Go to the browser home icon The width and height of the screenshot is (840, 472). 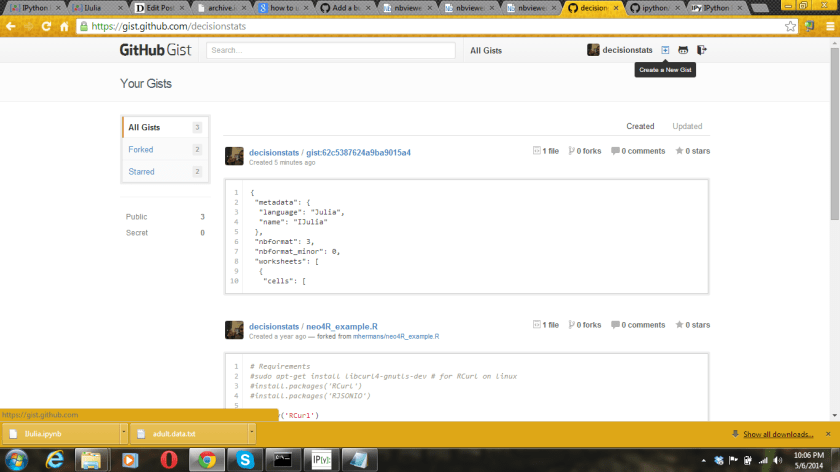click(64, 26)
